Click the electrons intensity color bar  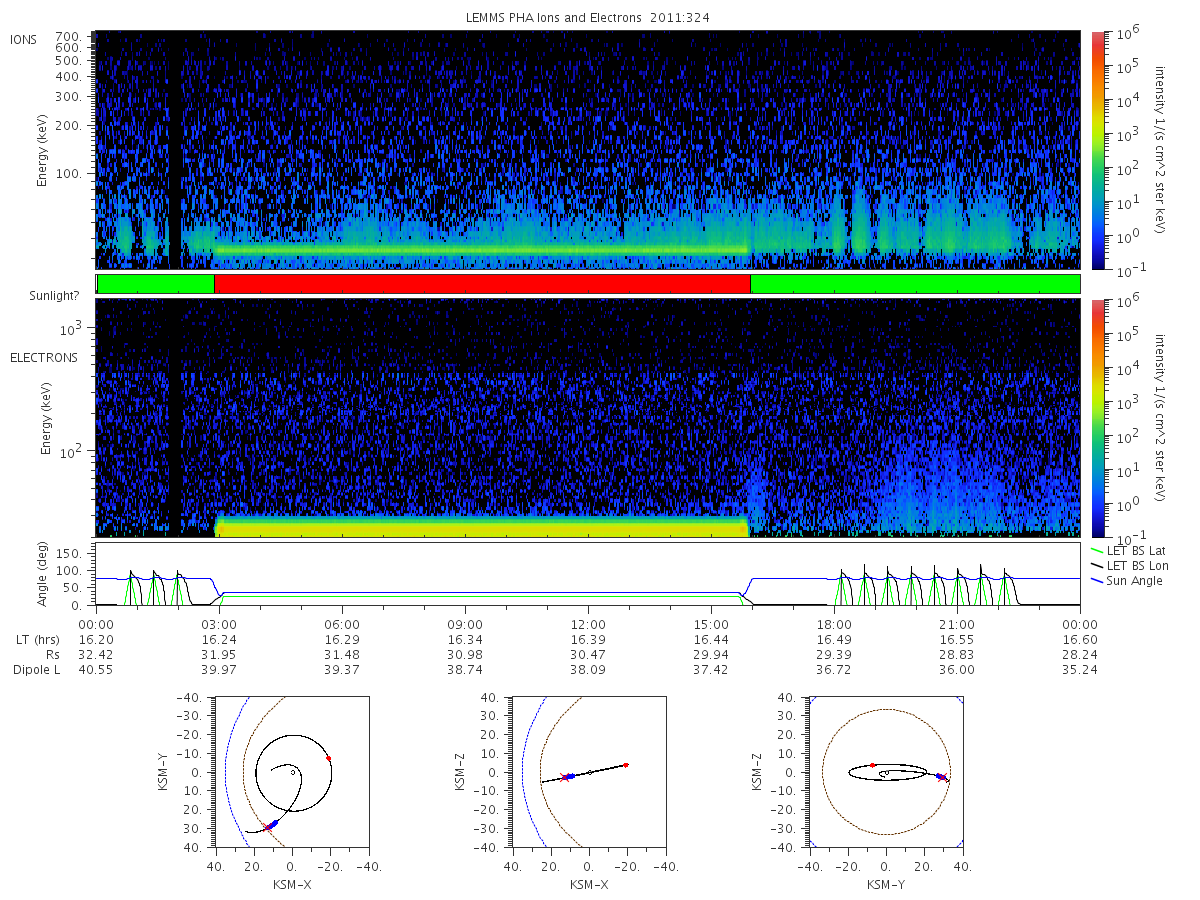click(1097, 417)
